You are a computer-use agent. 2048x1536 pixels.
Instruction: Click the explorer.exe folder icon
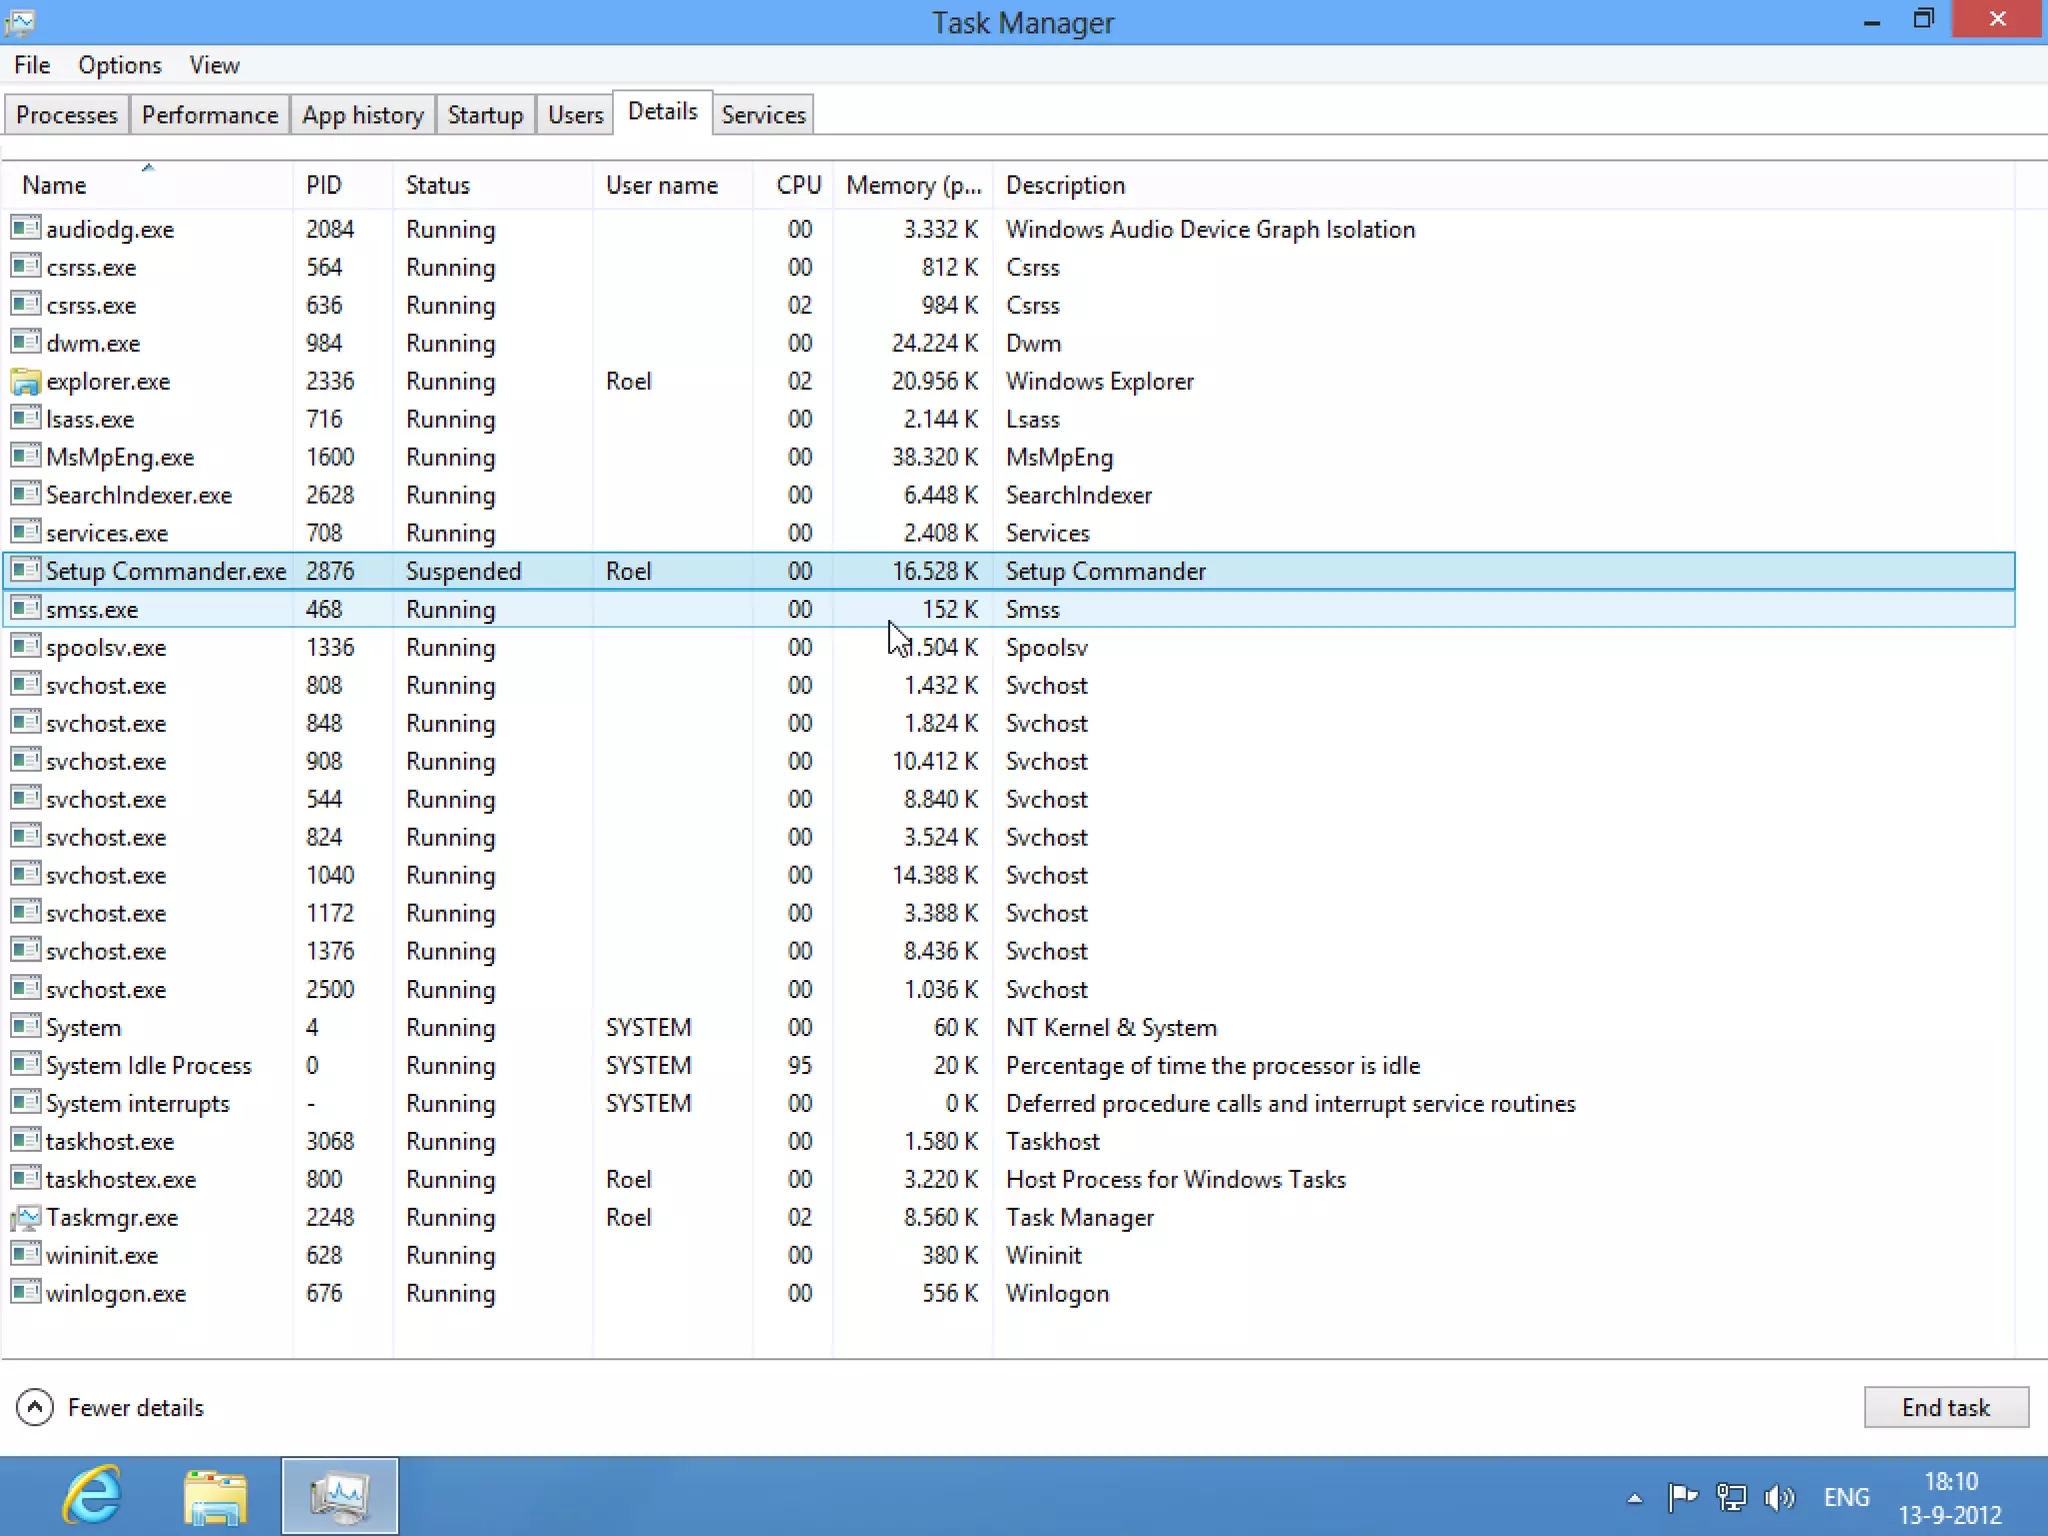(26, 381)
